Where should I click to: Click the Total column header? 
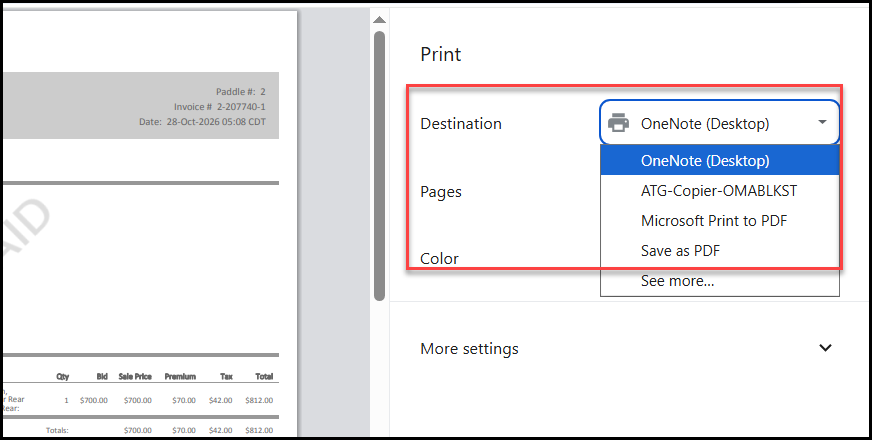click(264, 377)
